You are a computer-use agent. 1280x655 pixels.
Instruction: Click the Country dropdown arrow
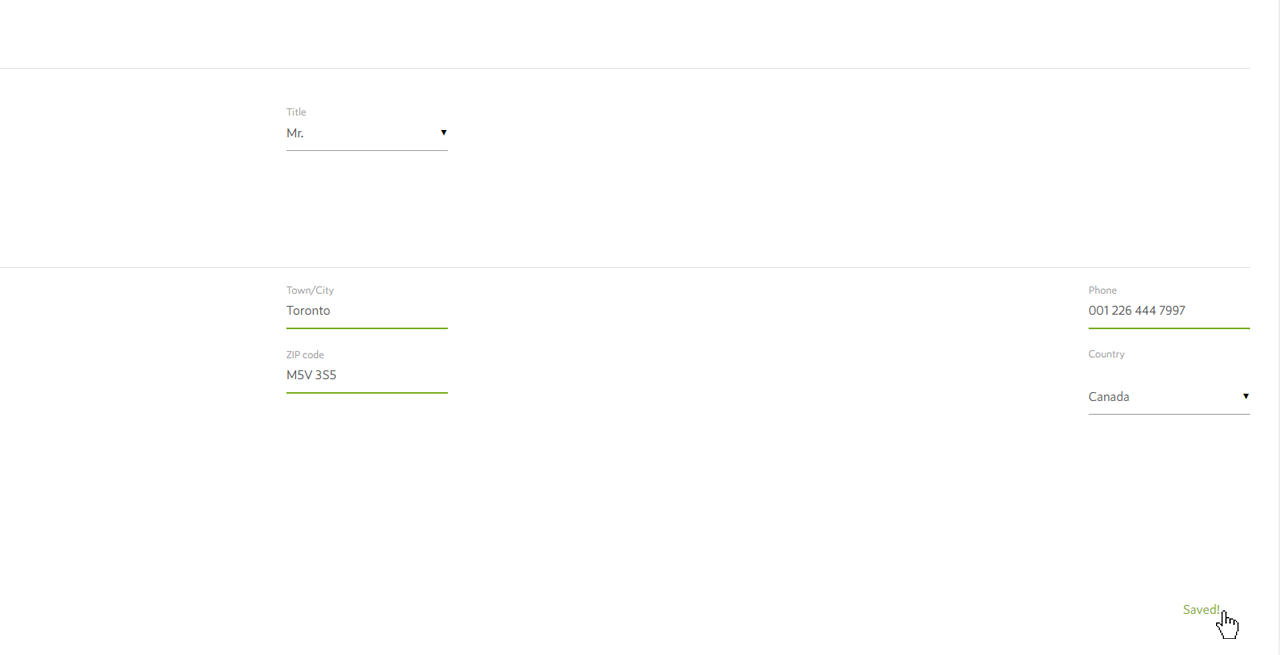[x=1245, y=397]
